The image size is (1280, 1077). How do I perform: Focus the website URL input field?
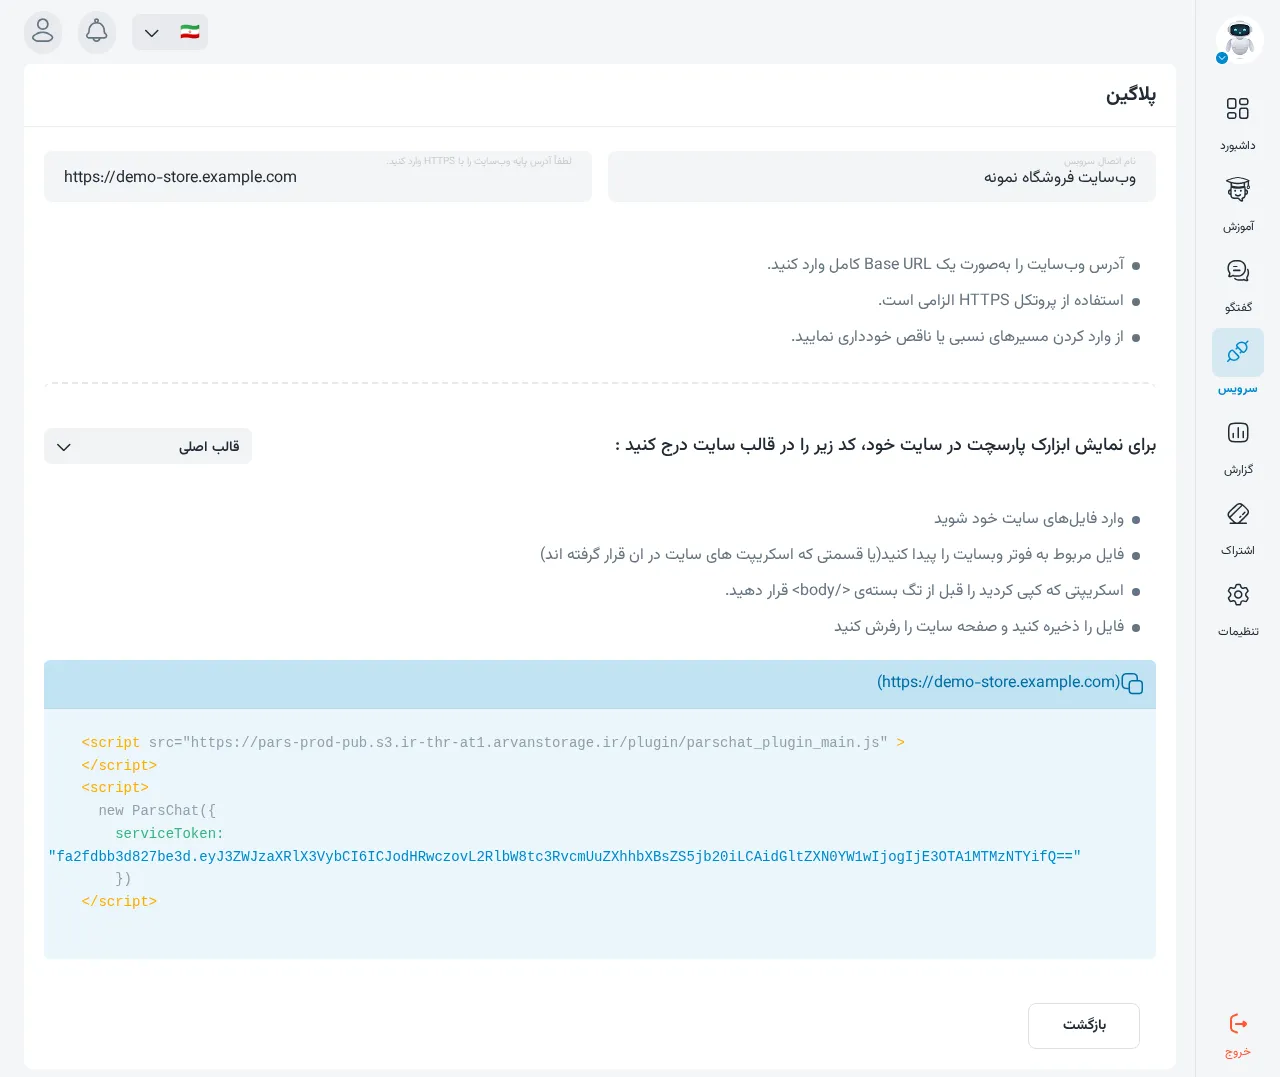[x=318, y=176]
